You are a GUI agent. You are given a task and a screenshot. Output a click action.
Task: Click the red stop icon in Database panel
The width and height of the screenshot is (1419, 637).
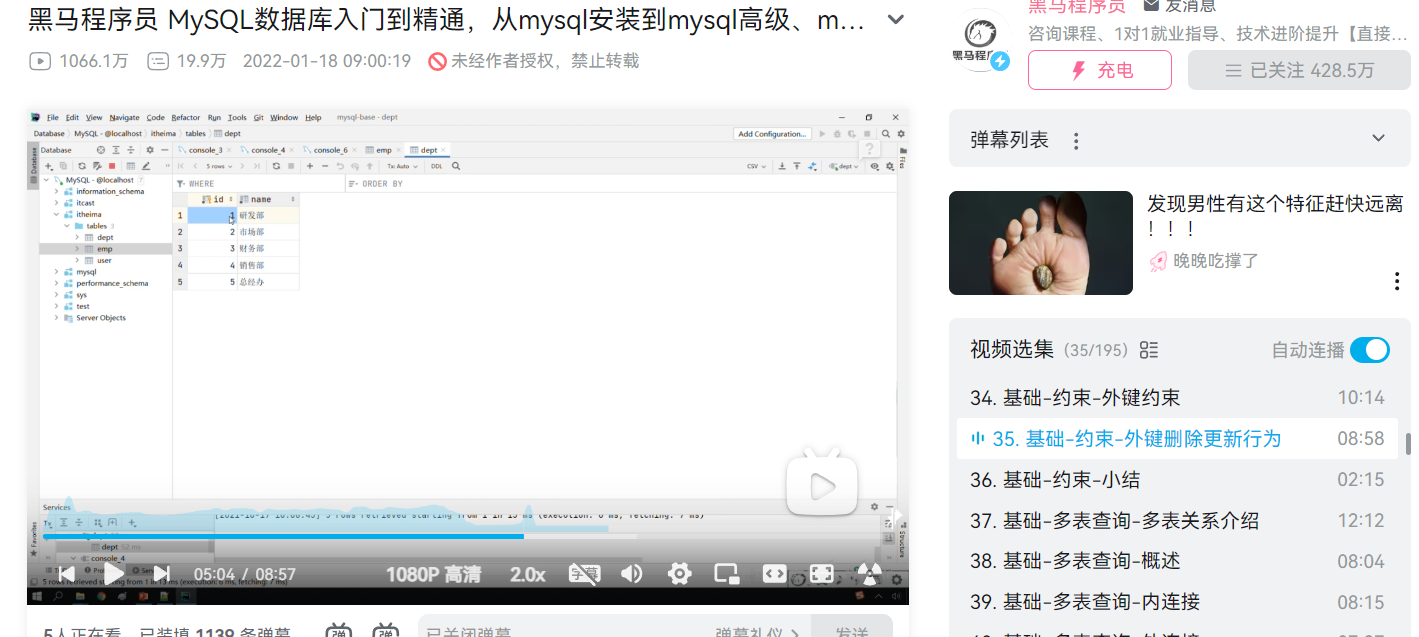pos(112,166)
